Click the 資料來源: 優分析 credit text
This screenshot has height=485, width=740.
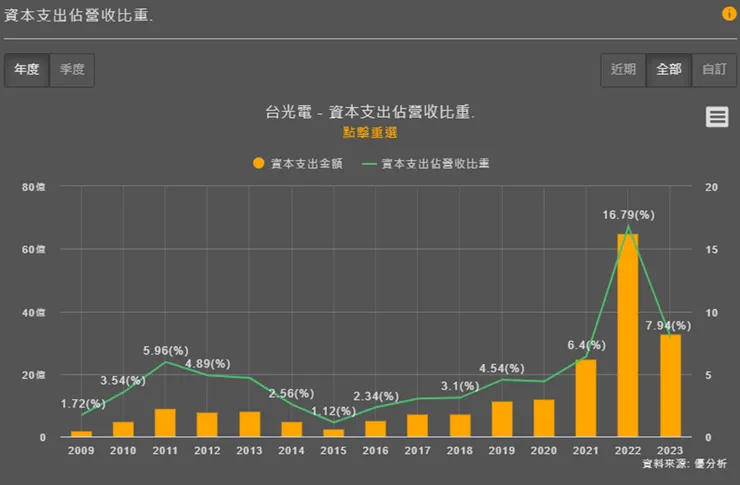pyautogui.click(x=684, y=464)
